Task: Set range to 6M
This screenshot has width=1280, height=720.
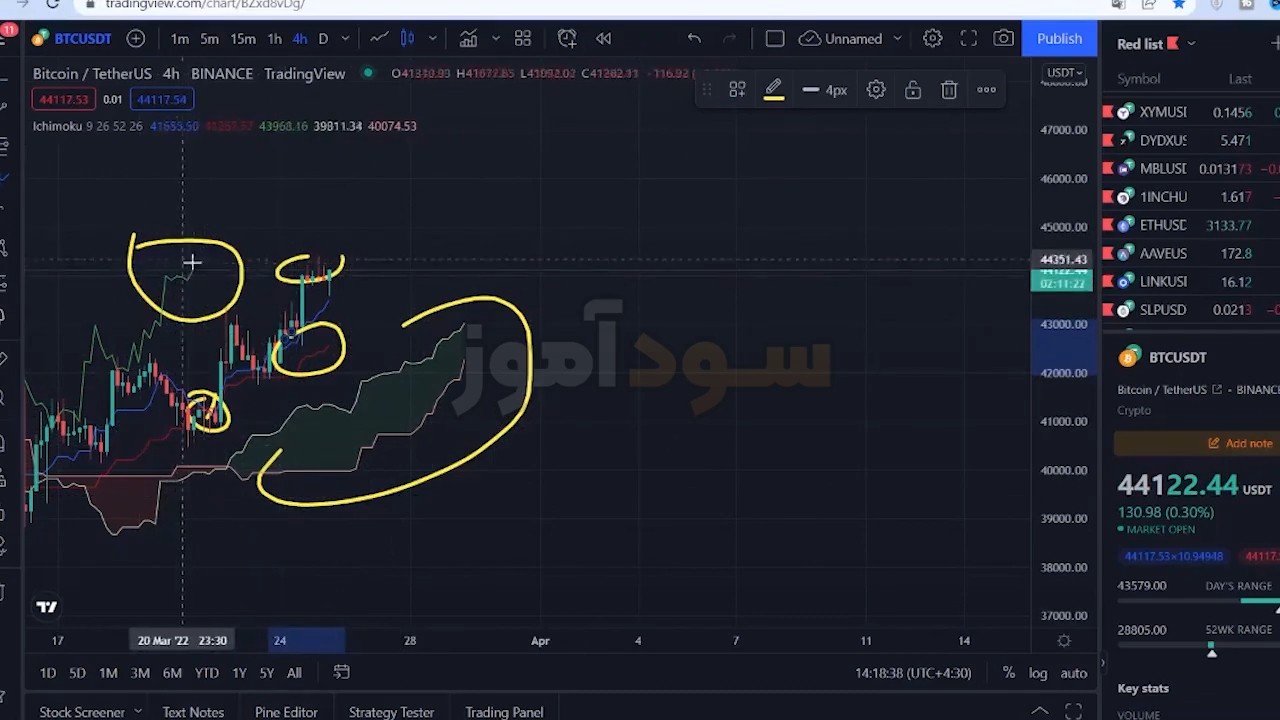Action: pyautogui.click(x=172, y=673)
